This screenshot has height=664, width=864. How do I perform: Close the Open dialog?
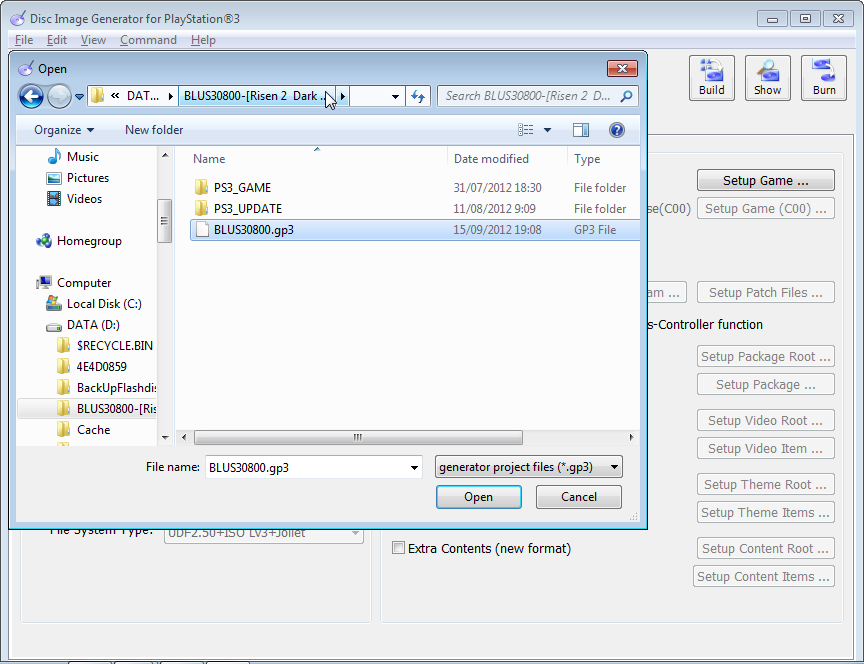622,68
